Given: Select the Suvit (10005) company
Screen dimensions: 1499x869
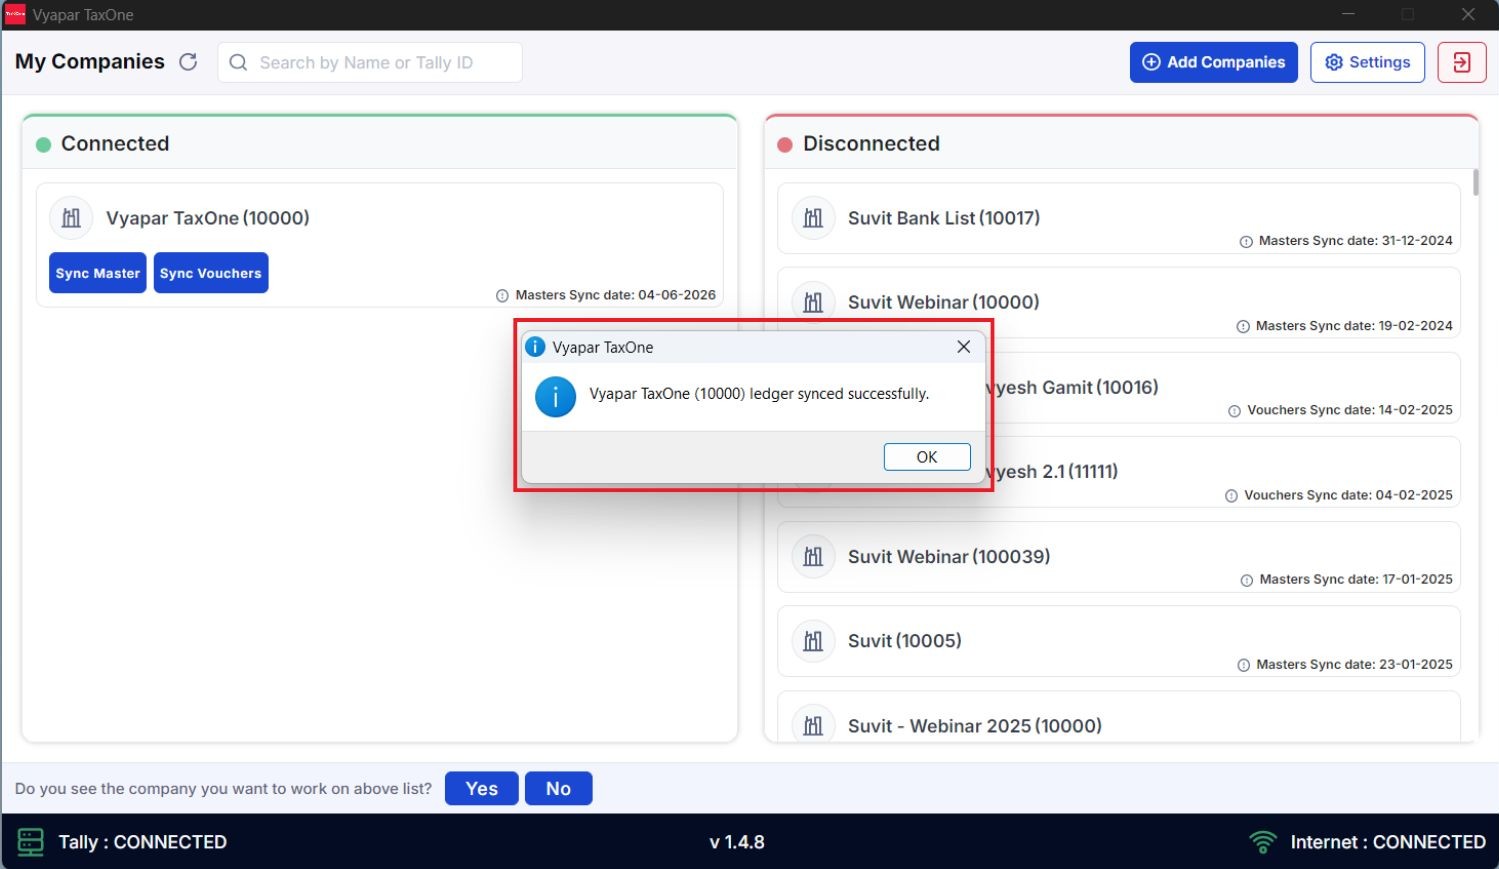Looking at the screenshot, I should coord(1119,641).
